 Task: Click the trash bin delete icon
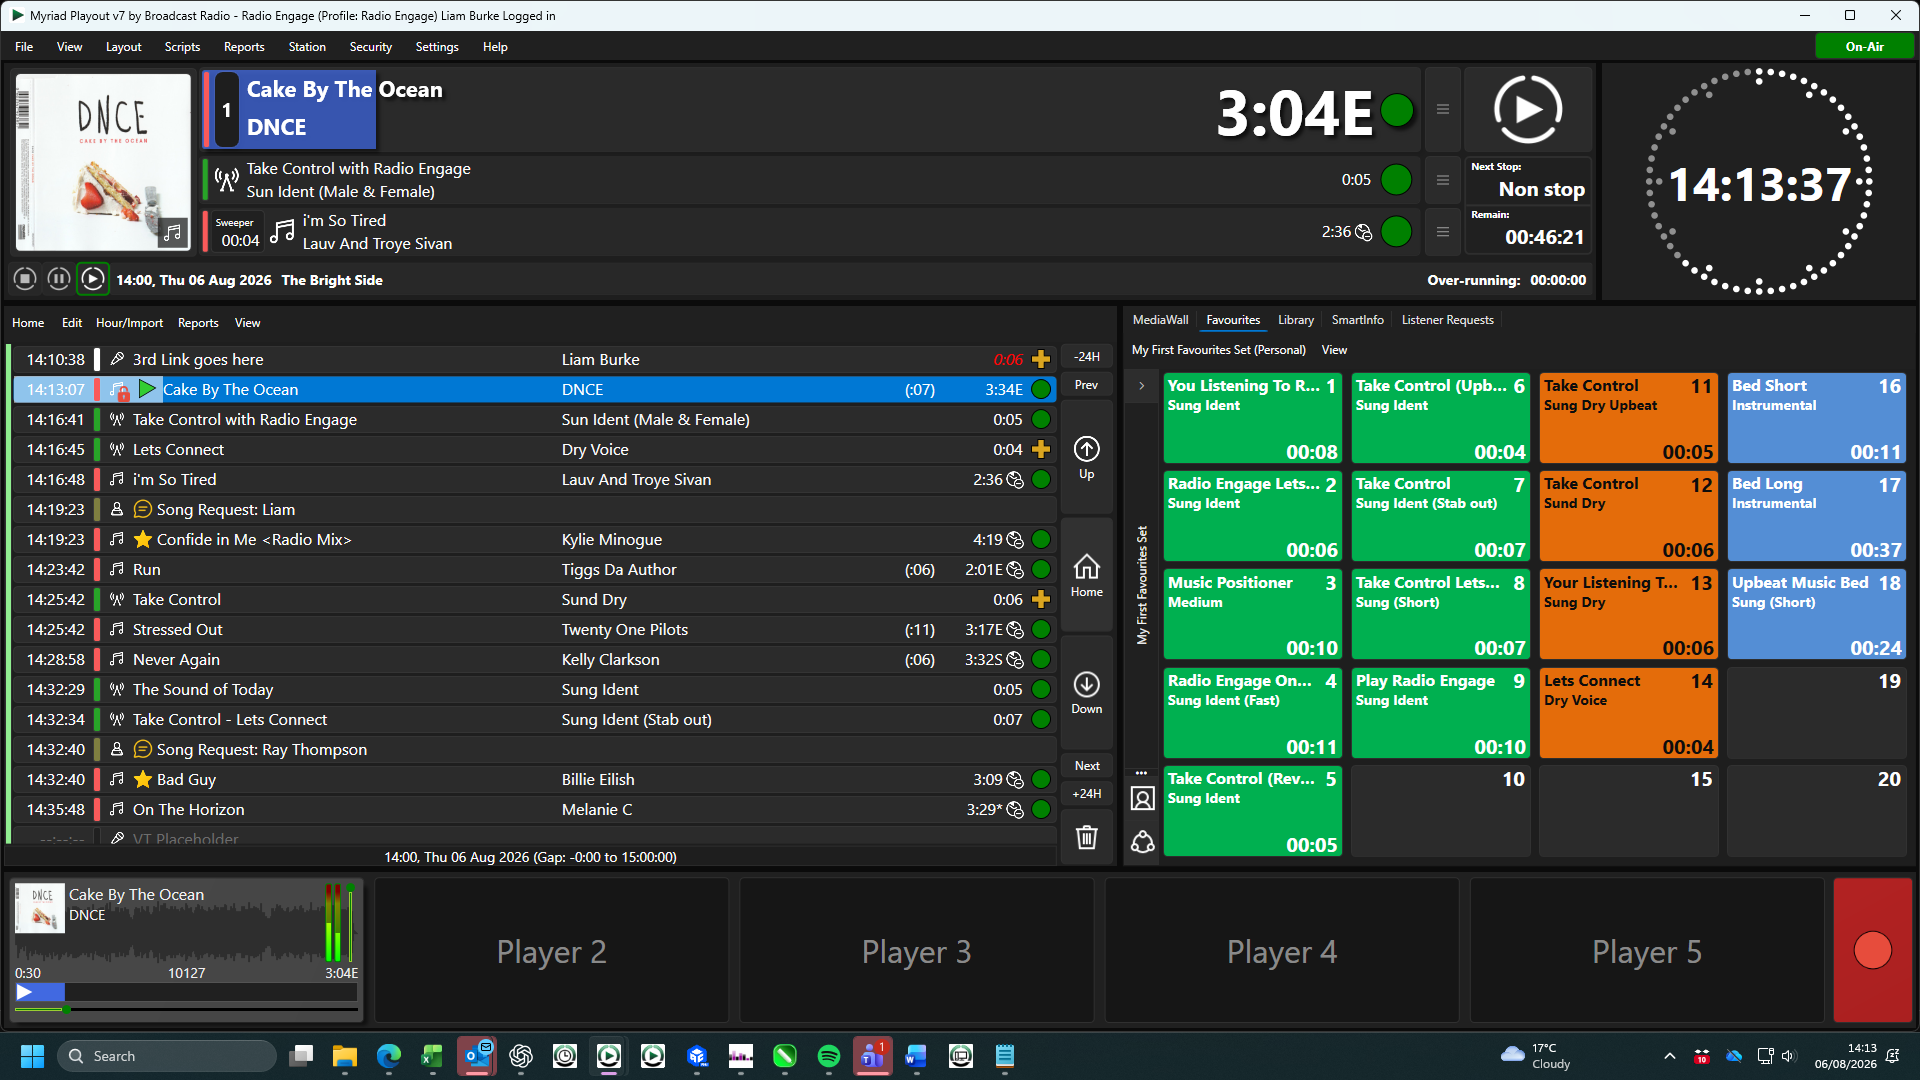[1087, 837]
